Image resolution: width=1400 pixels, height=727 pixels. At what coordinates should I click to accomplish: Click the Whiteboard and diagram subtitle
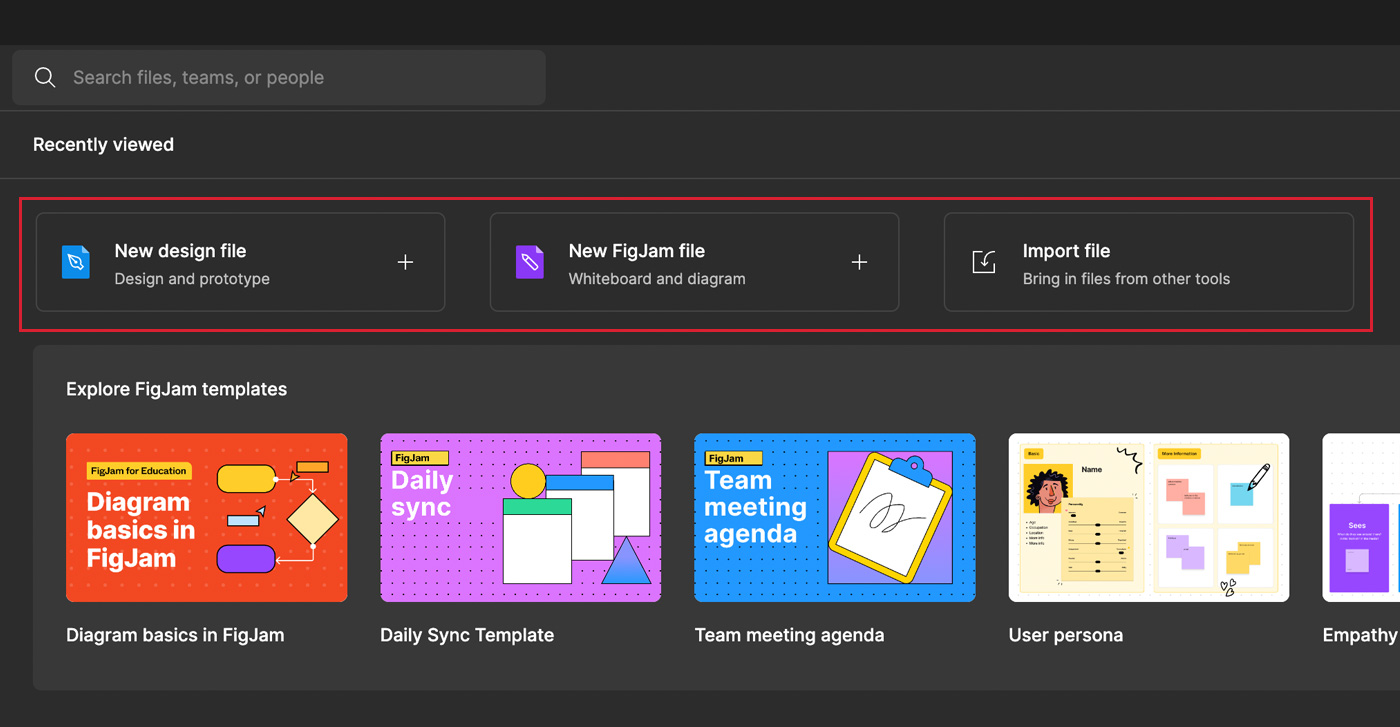pyautogui.click(x=657, y=279)
